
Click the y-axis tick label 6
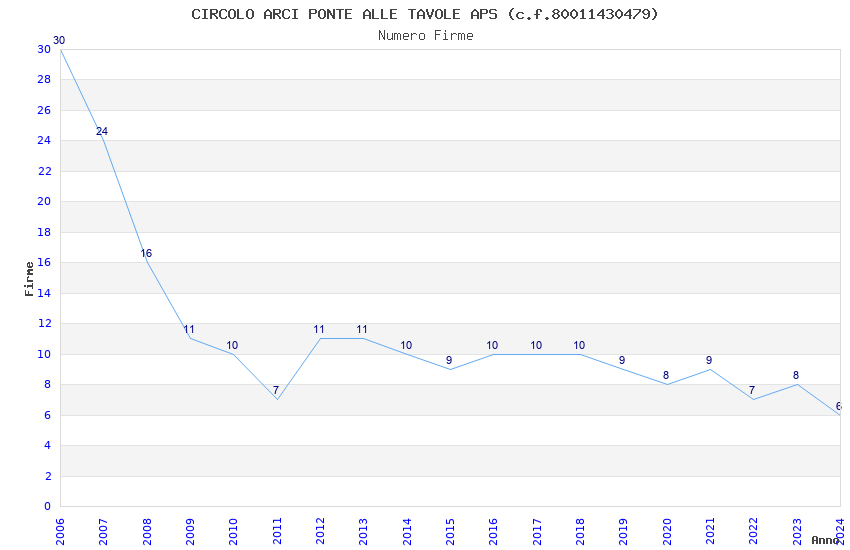(x=48, y=415)
